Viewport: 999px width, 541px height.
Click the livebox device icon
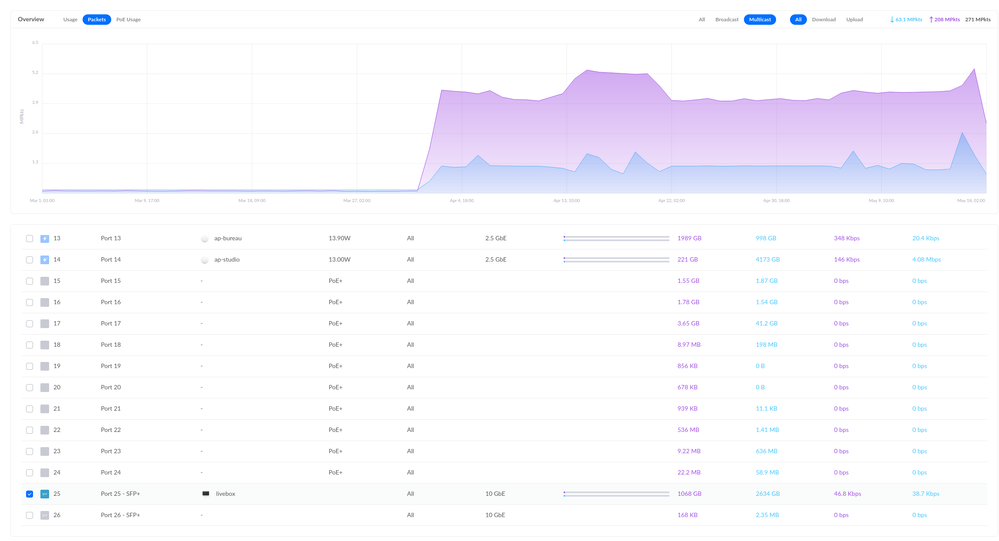click(x=206, y=494)
